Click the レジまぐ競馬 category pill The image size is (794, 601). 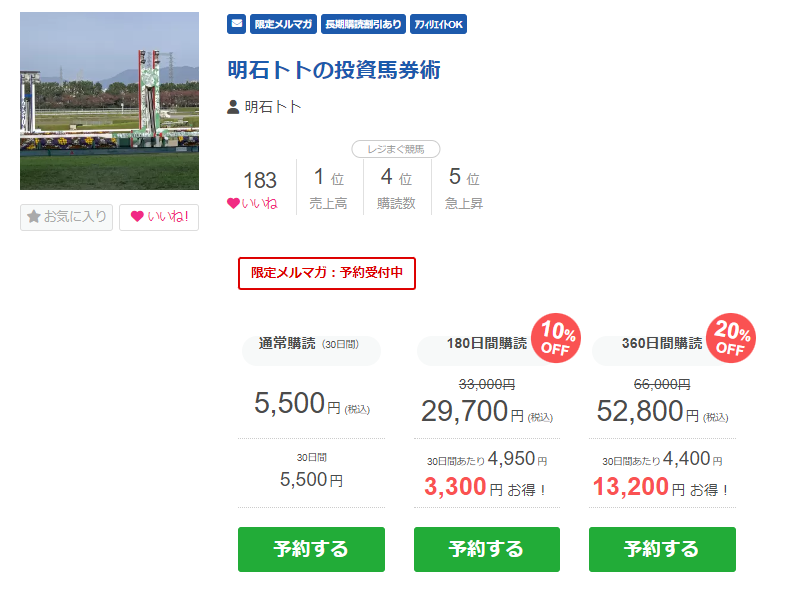pyautogui.click(x=396, y=149)
